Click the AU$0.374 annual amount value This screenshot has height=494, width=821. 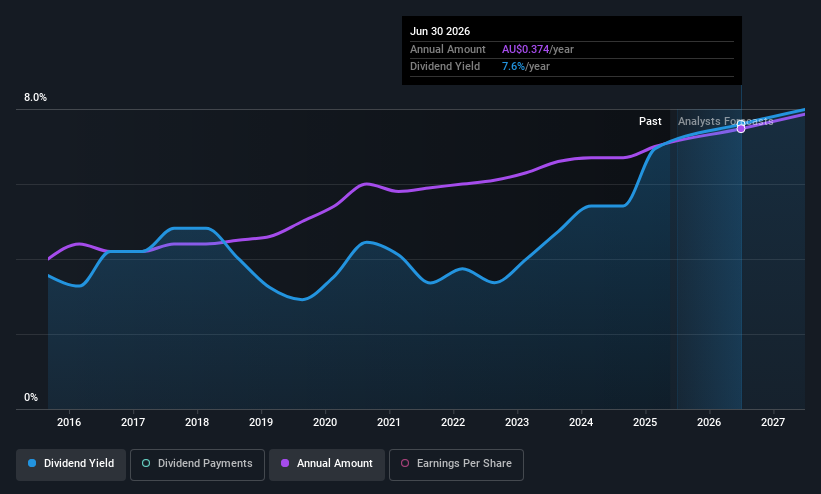coord(525,49)
